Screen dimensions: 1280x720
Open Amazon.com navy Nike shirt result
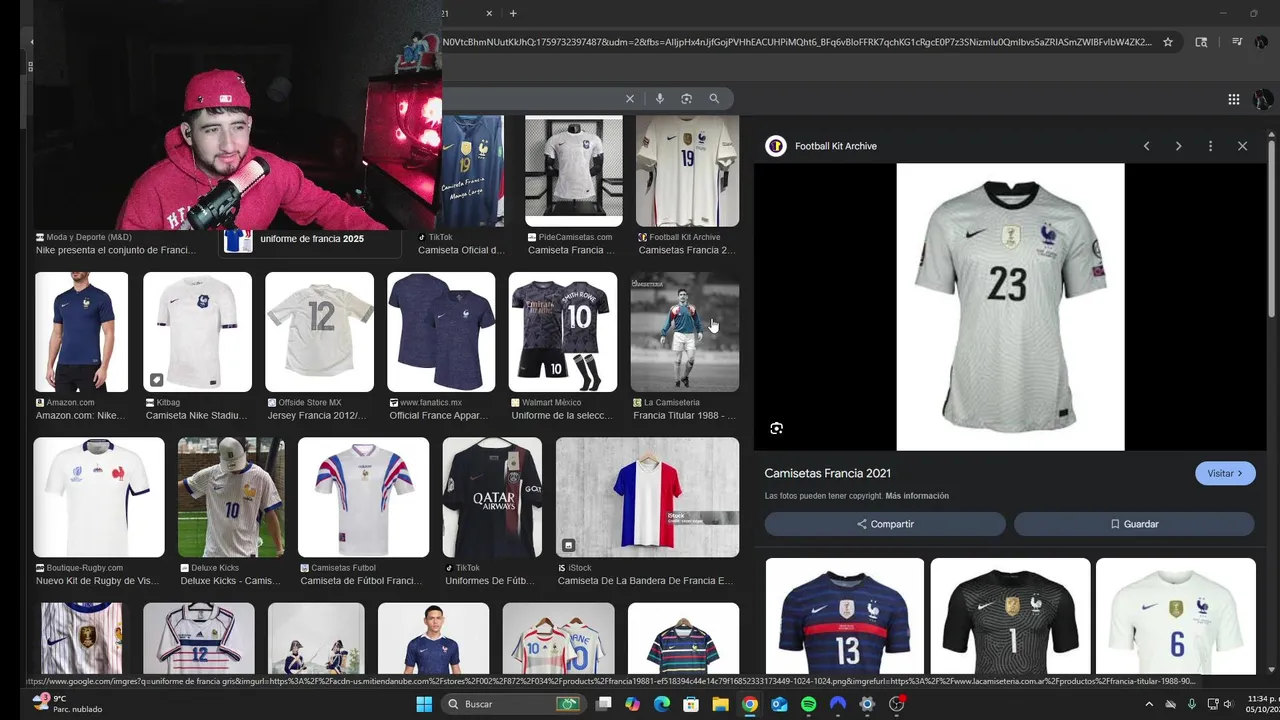[82, 332]
